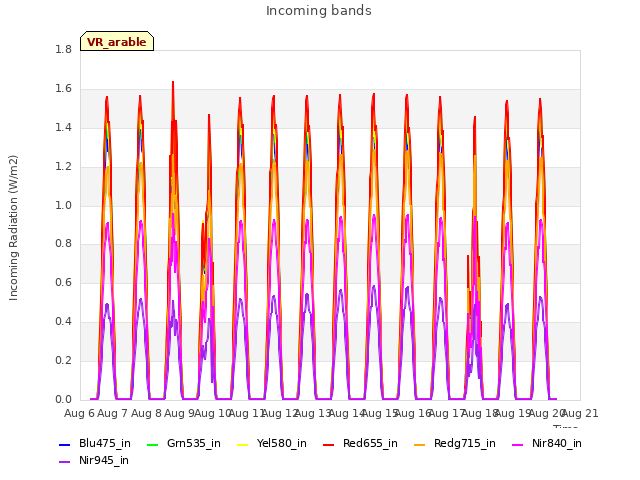Click the Aug 6 x-axis date label
The image size is (640, 480).
point(79,414)
